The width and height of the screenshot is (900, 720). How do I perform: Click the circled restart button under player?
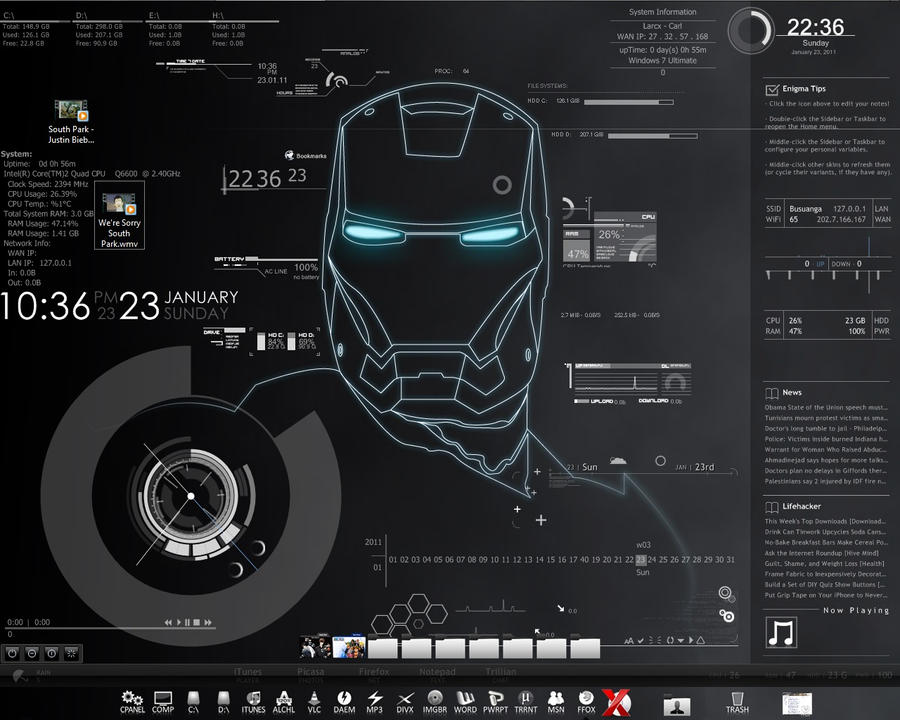click(x=52, y=653)
